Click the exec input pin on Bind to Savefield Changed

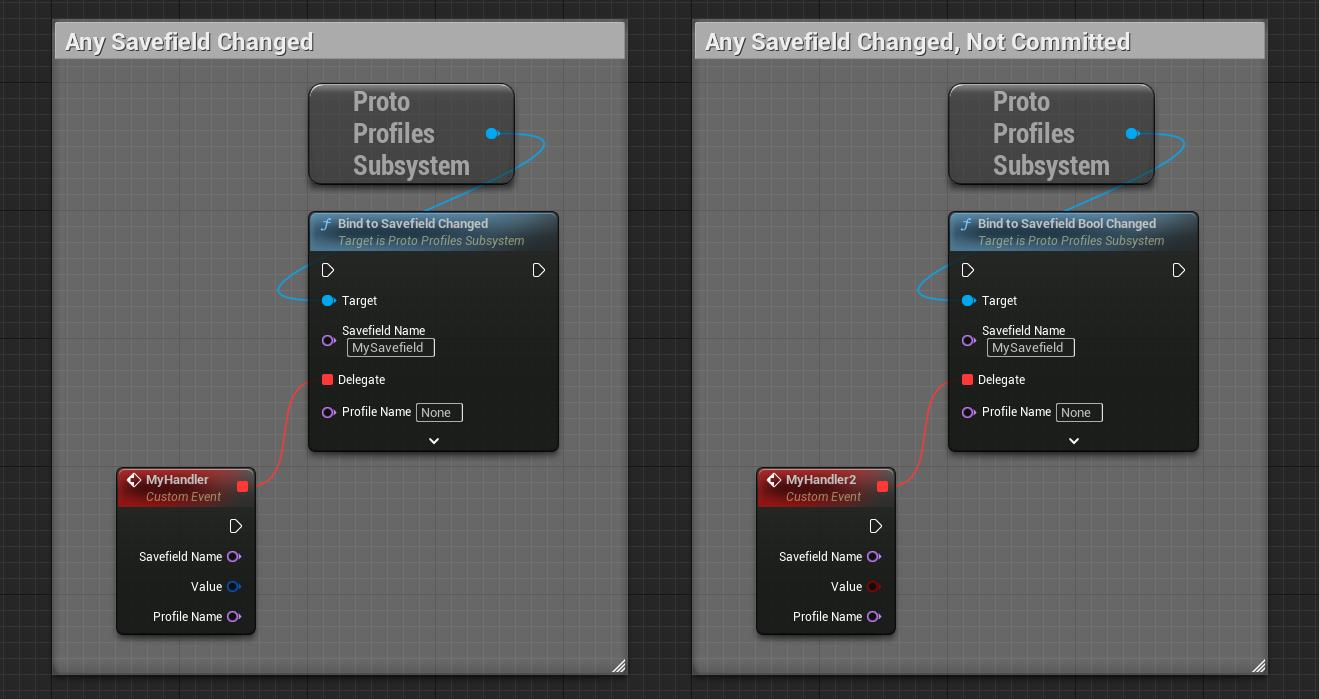click(328, 270)
